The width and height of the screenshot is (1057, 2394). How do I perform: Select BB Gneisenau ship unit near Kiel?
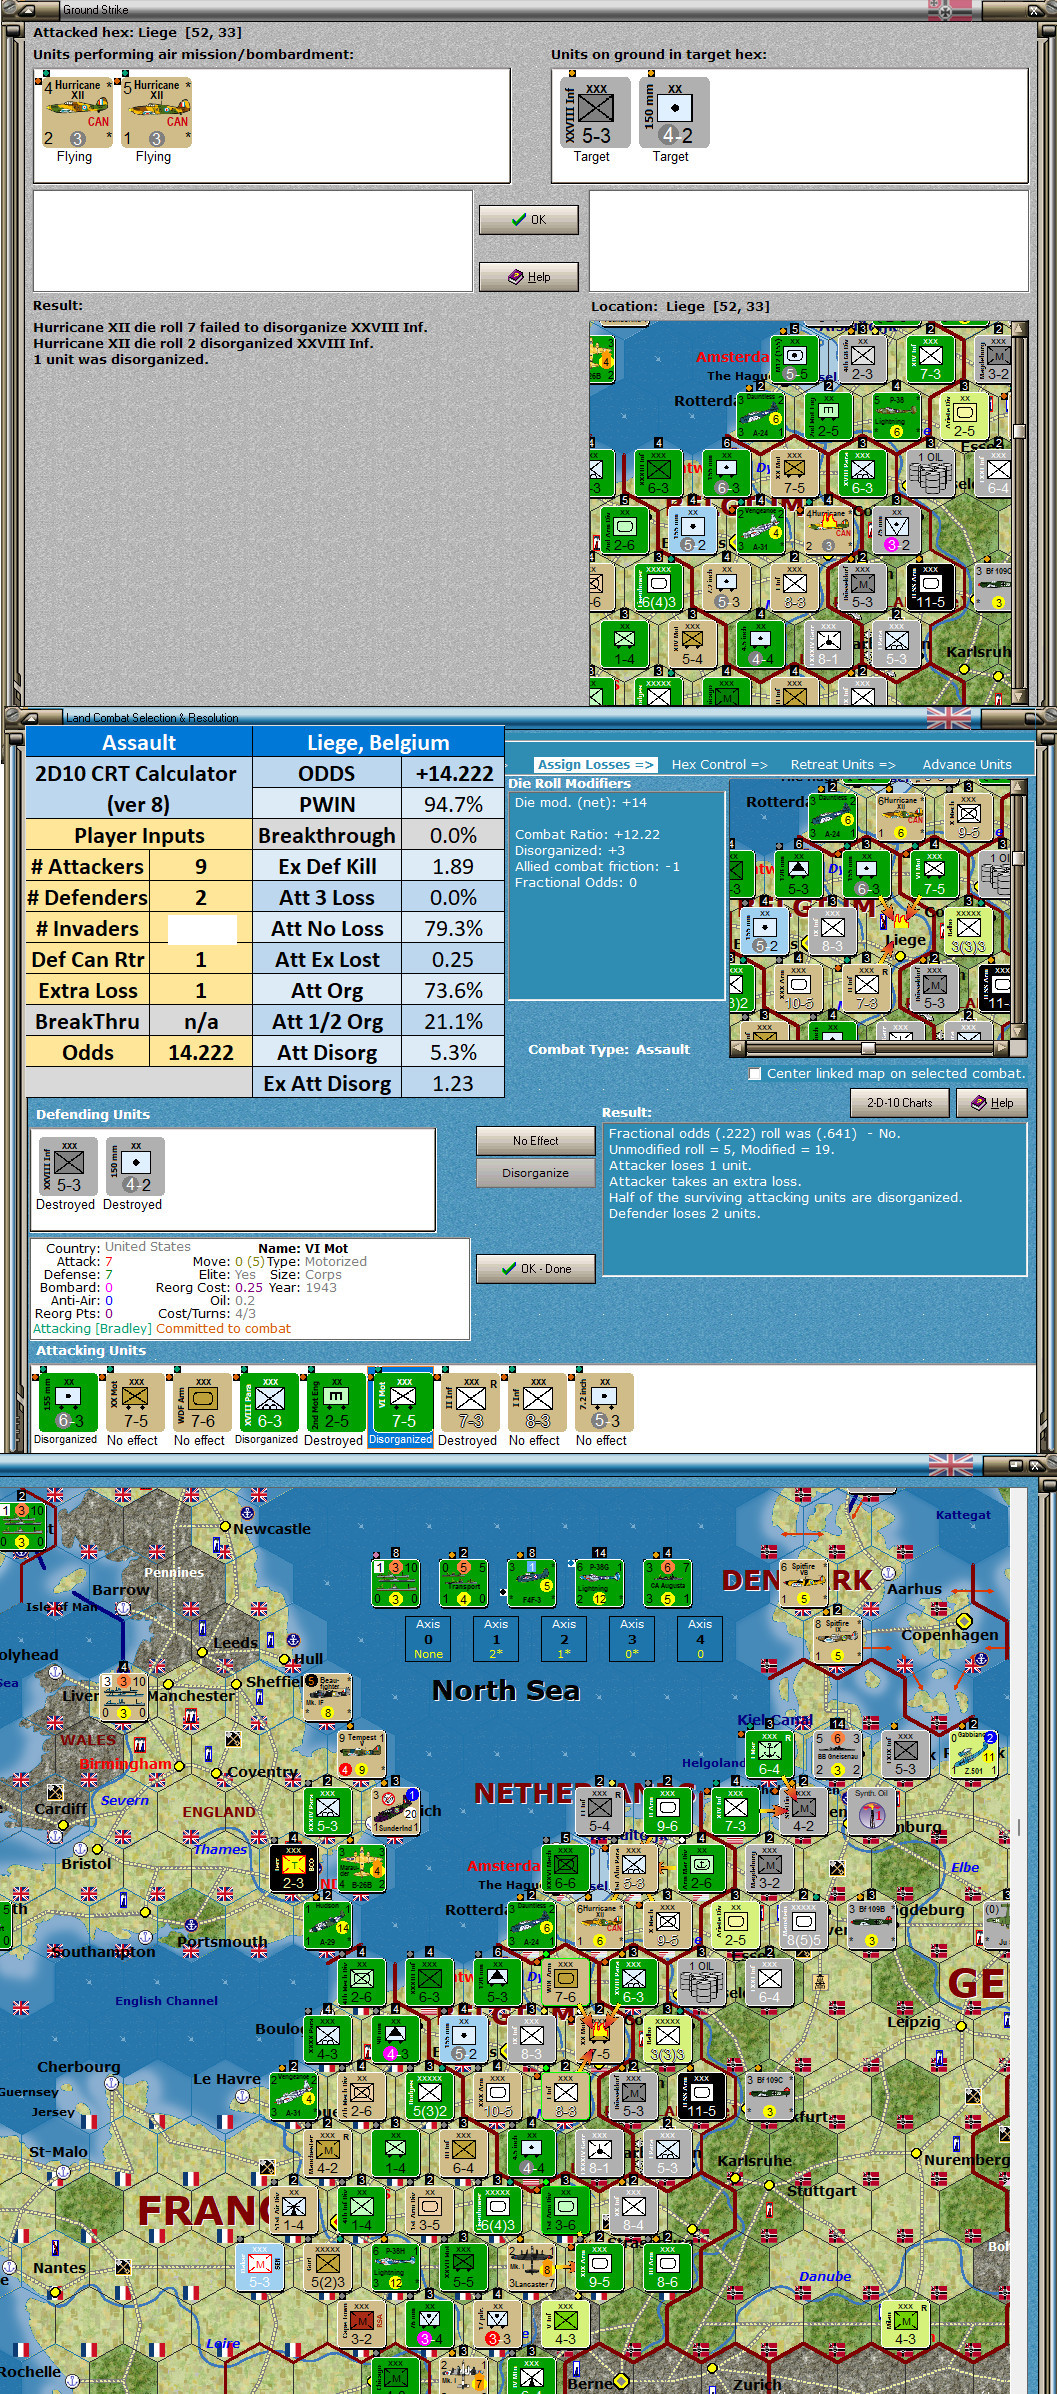click(x=837, y=1755)
